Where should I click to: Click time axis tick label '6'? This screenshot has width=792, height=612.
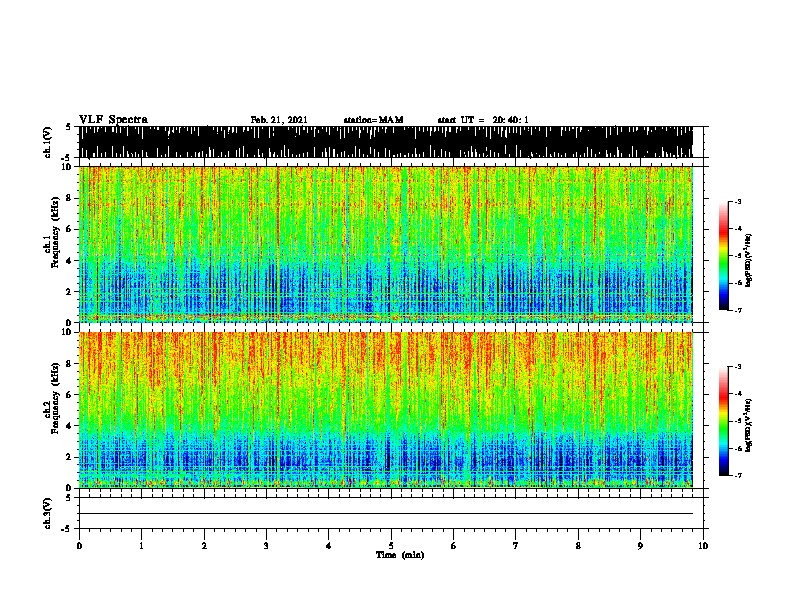(454, 546)
